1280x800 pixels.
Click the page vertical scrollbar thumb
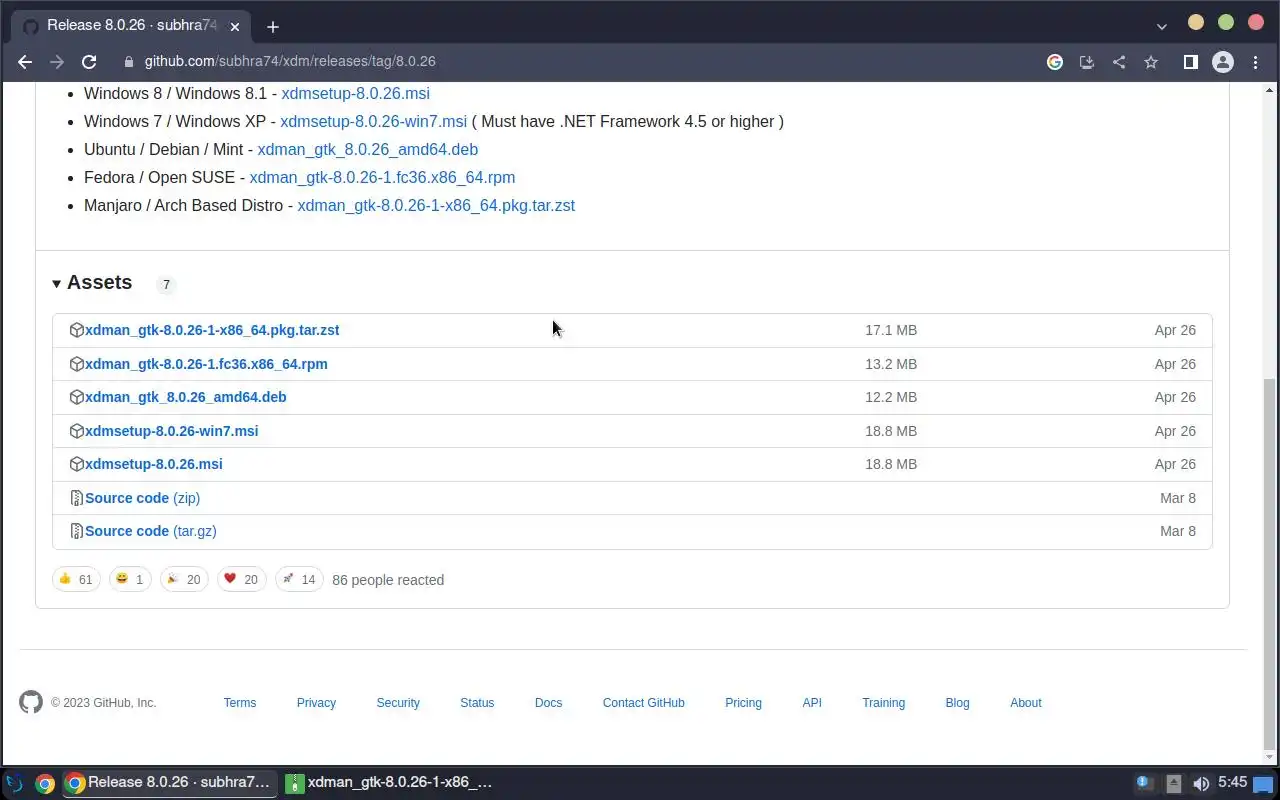tap(1270, 563)
